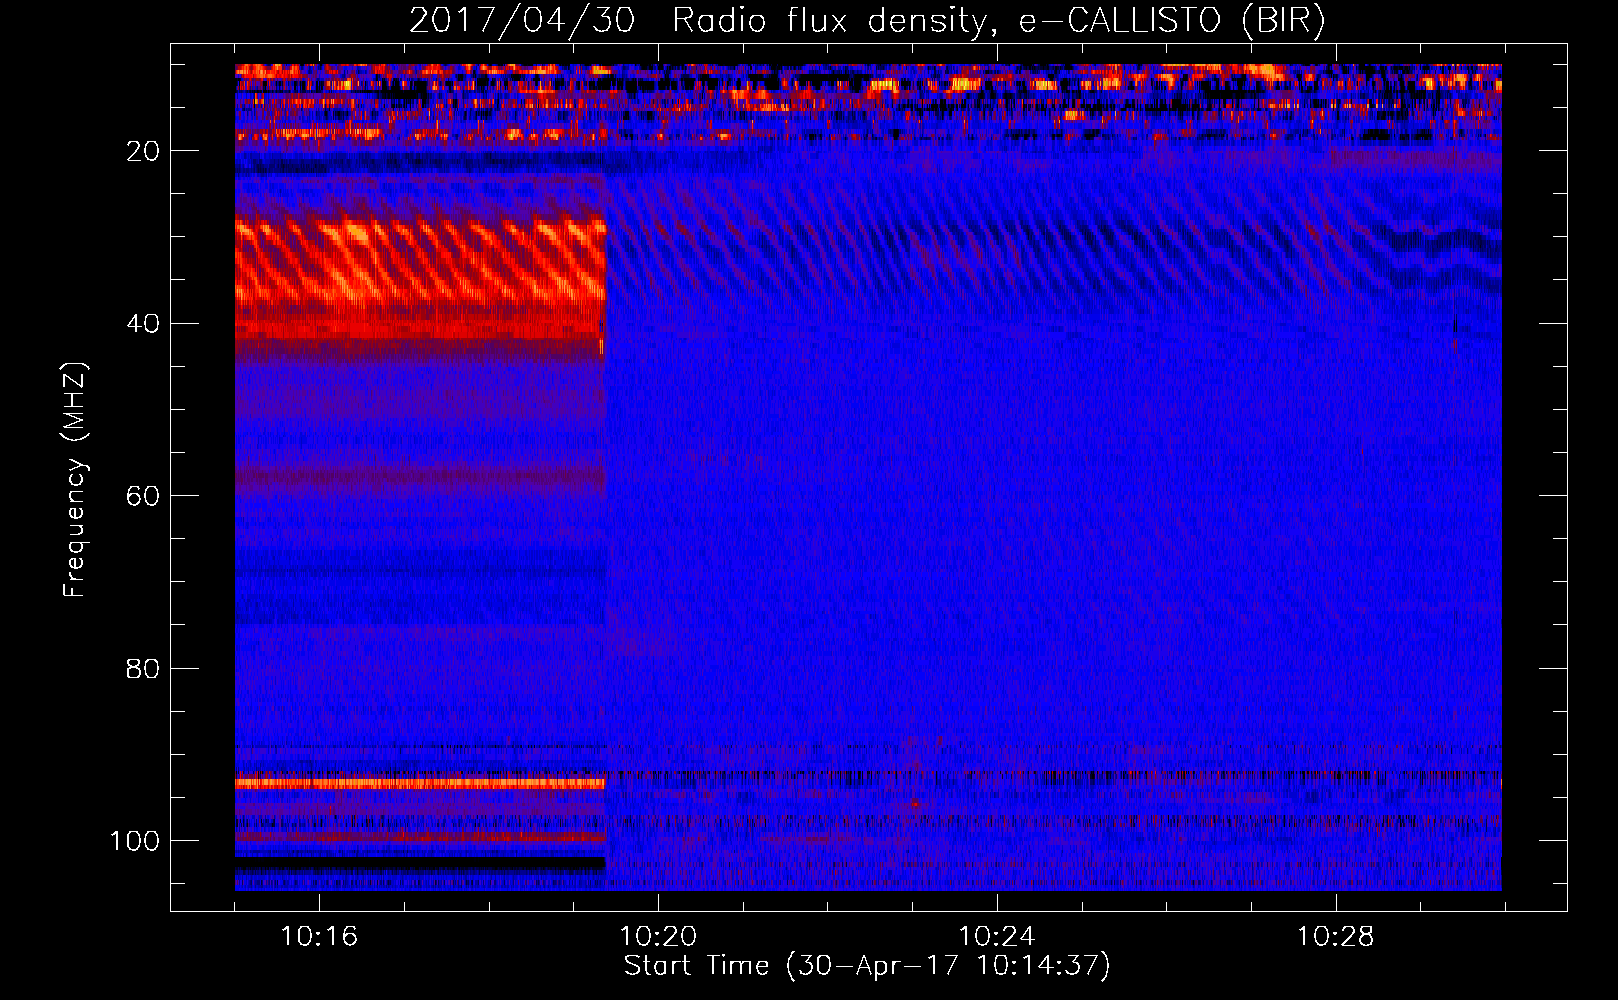Click the '80' frequency tick label

pos(143,669)
